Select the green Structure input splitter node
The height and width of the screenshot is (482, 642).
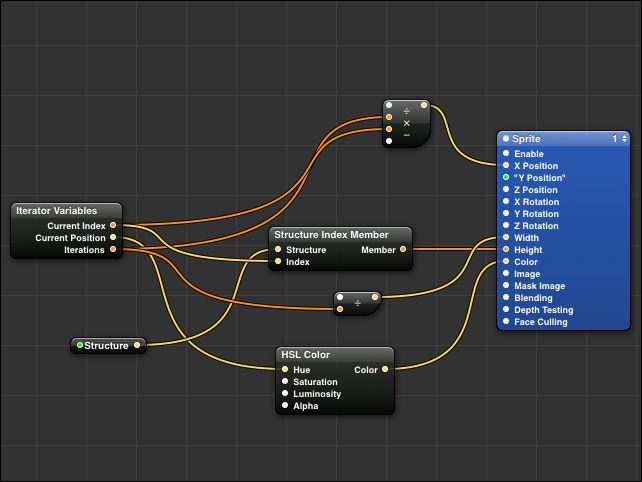tap(108, 346)
